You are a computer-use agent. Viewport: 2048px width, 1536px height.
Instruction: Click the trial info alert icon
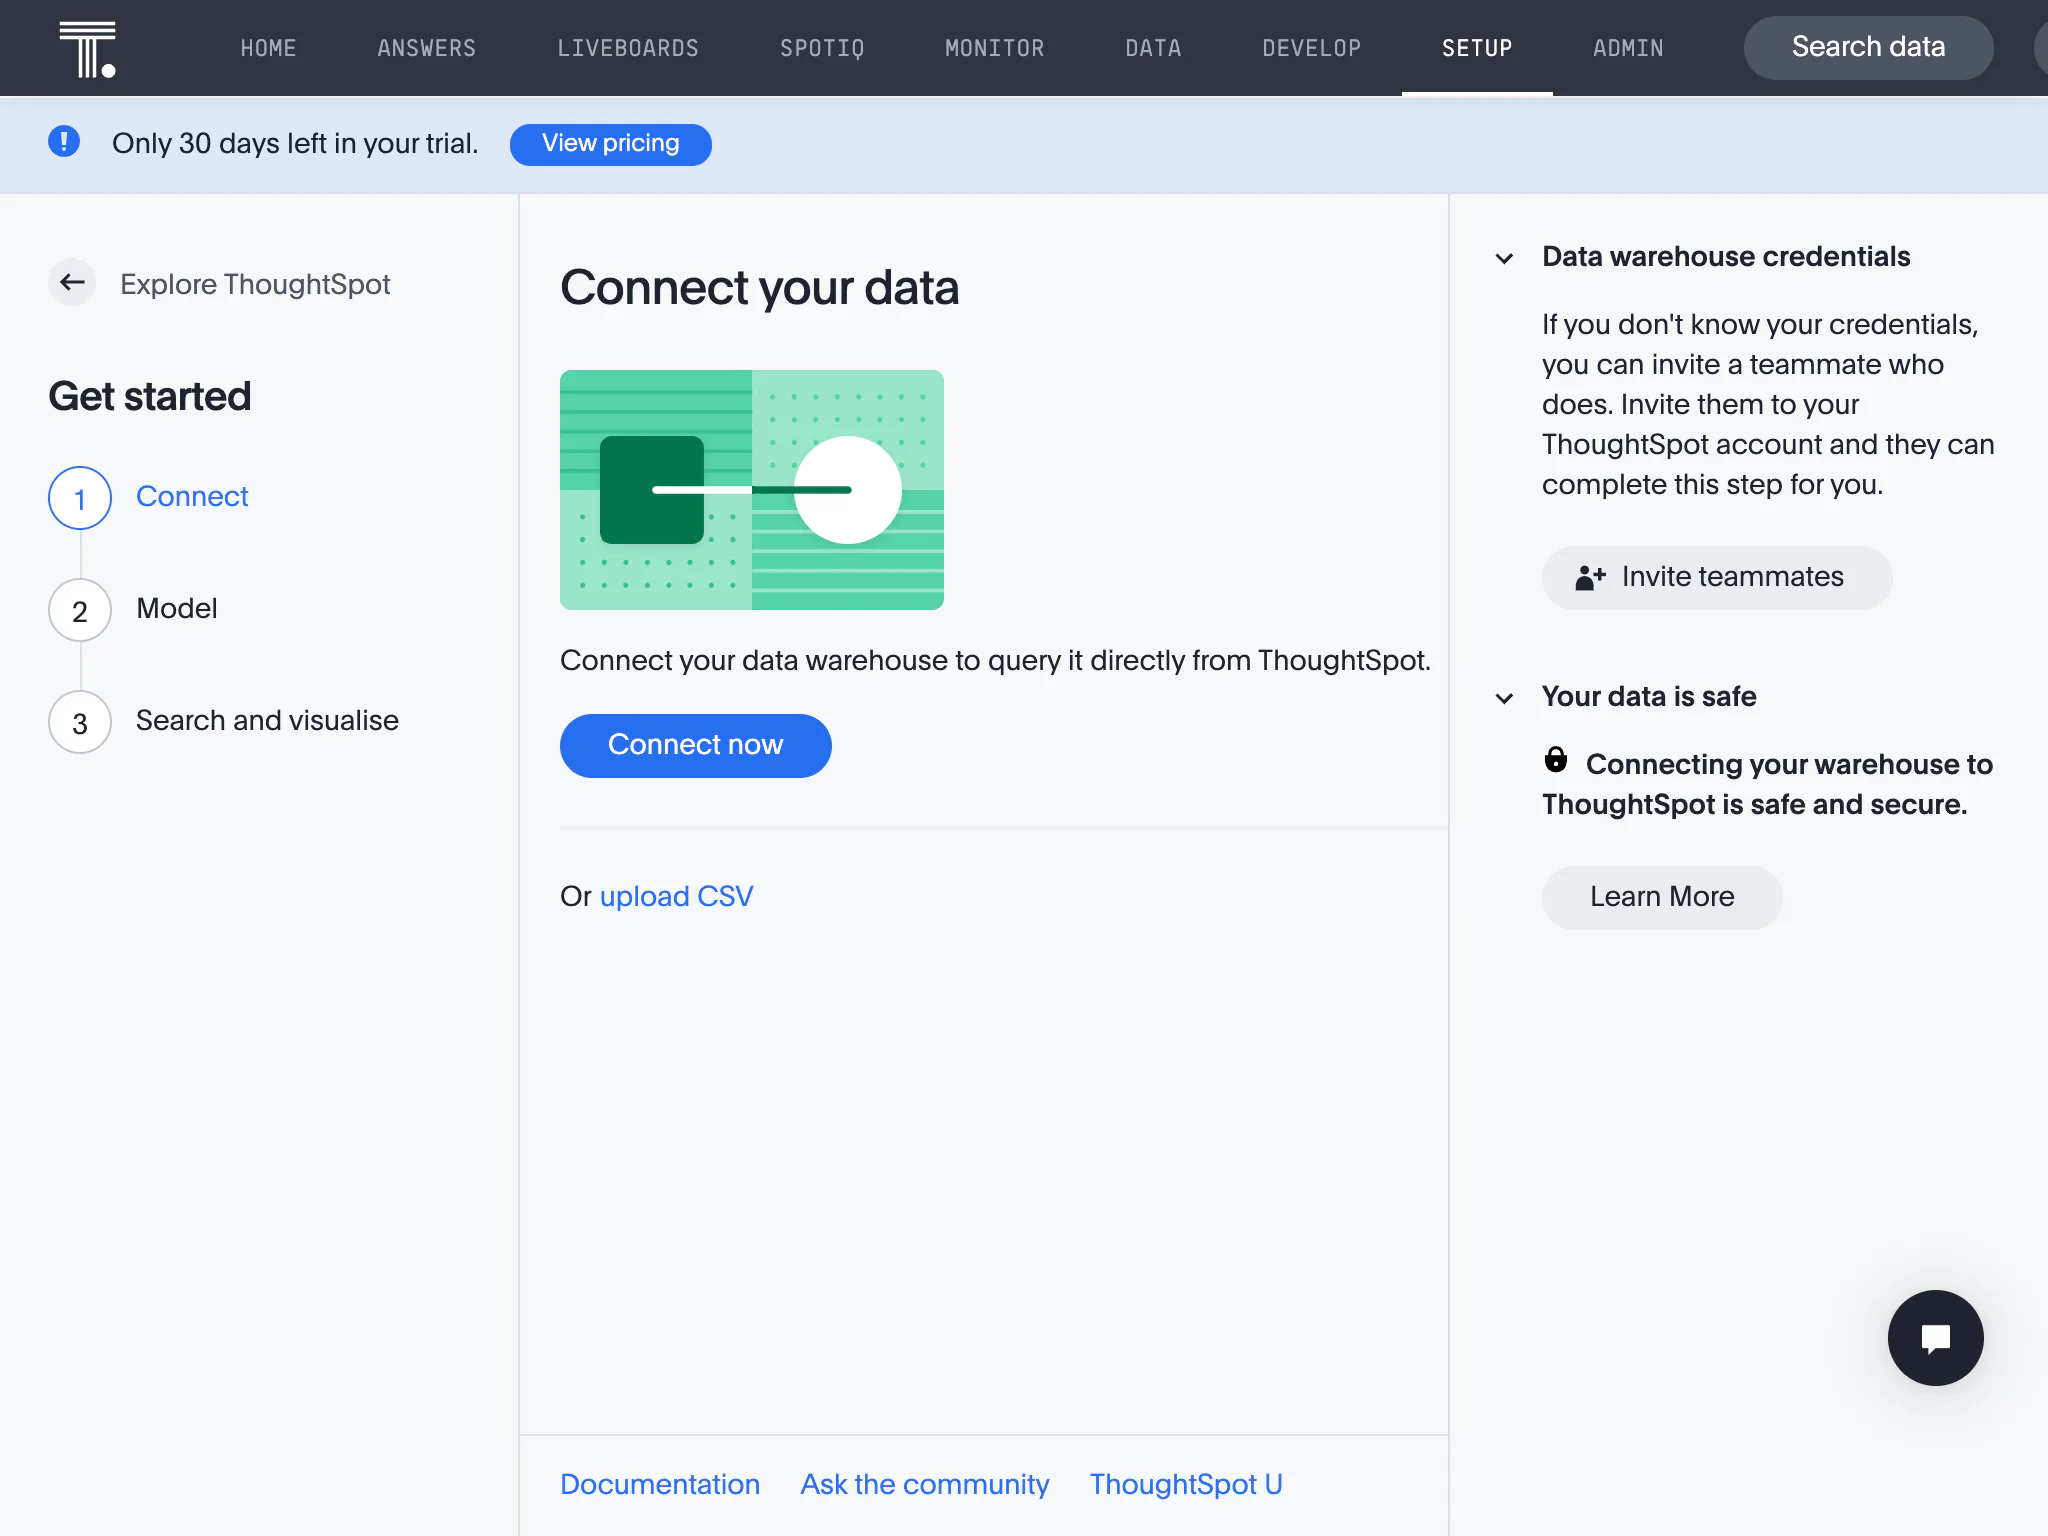point(64,142)
